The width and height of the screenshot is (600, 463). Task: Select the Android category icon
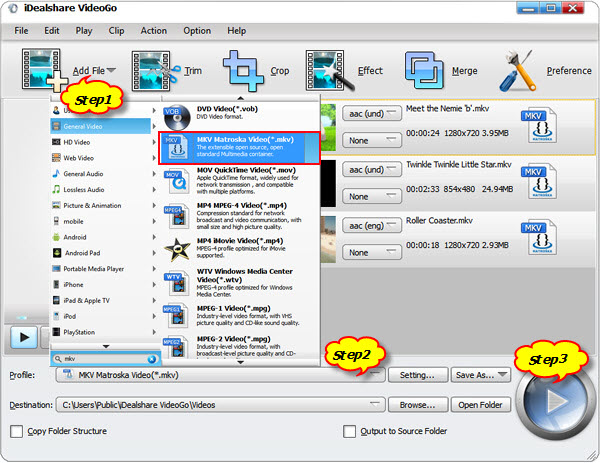pyautogui.click(x=57, y=237)
